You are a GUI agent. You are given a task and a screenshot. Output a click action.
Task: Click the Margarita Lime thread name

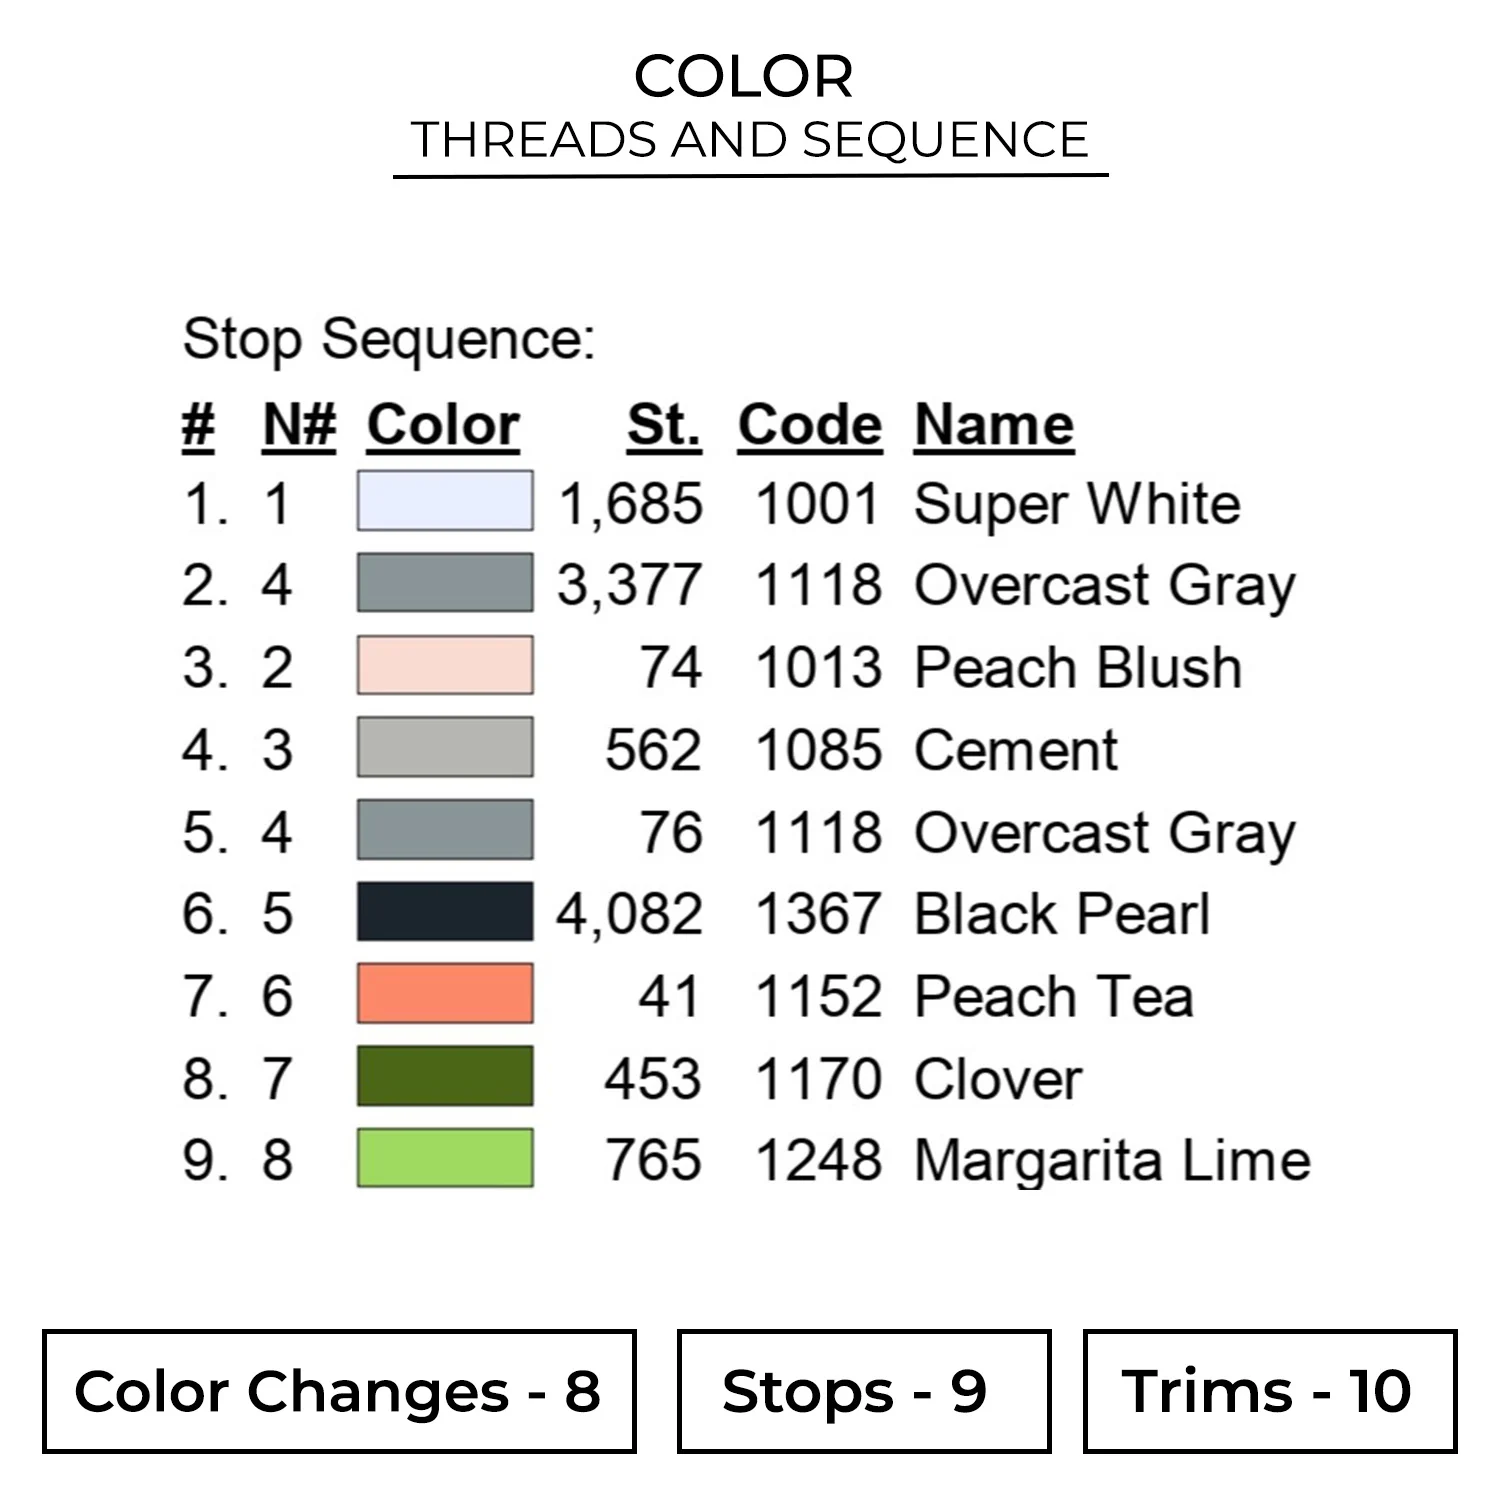point(1112,1161)
